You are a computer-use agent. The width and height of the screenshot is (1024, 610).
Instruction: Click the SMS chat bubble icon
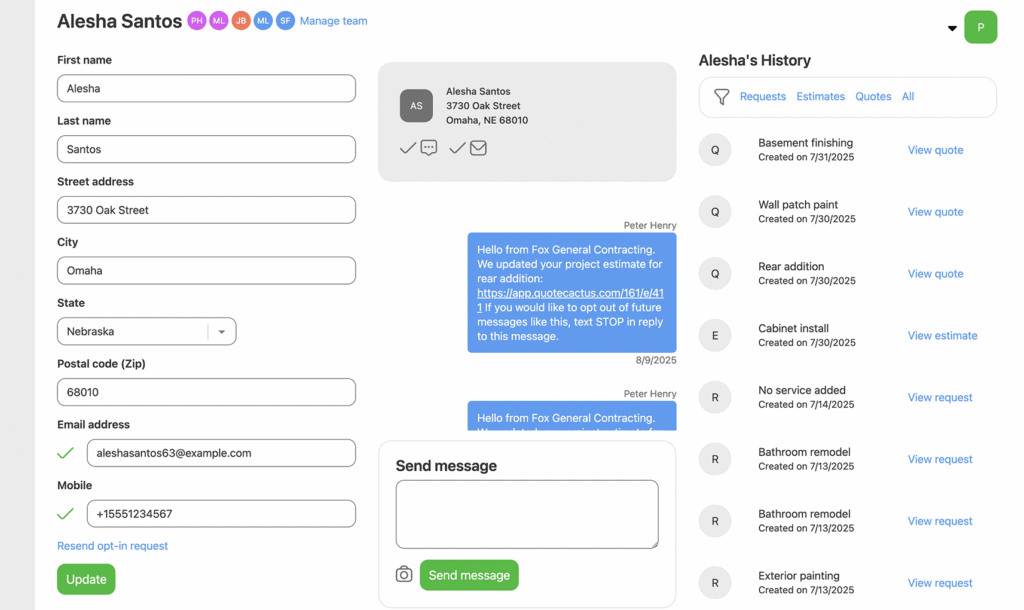click(x=429, y=148)
